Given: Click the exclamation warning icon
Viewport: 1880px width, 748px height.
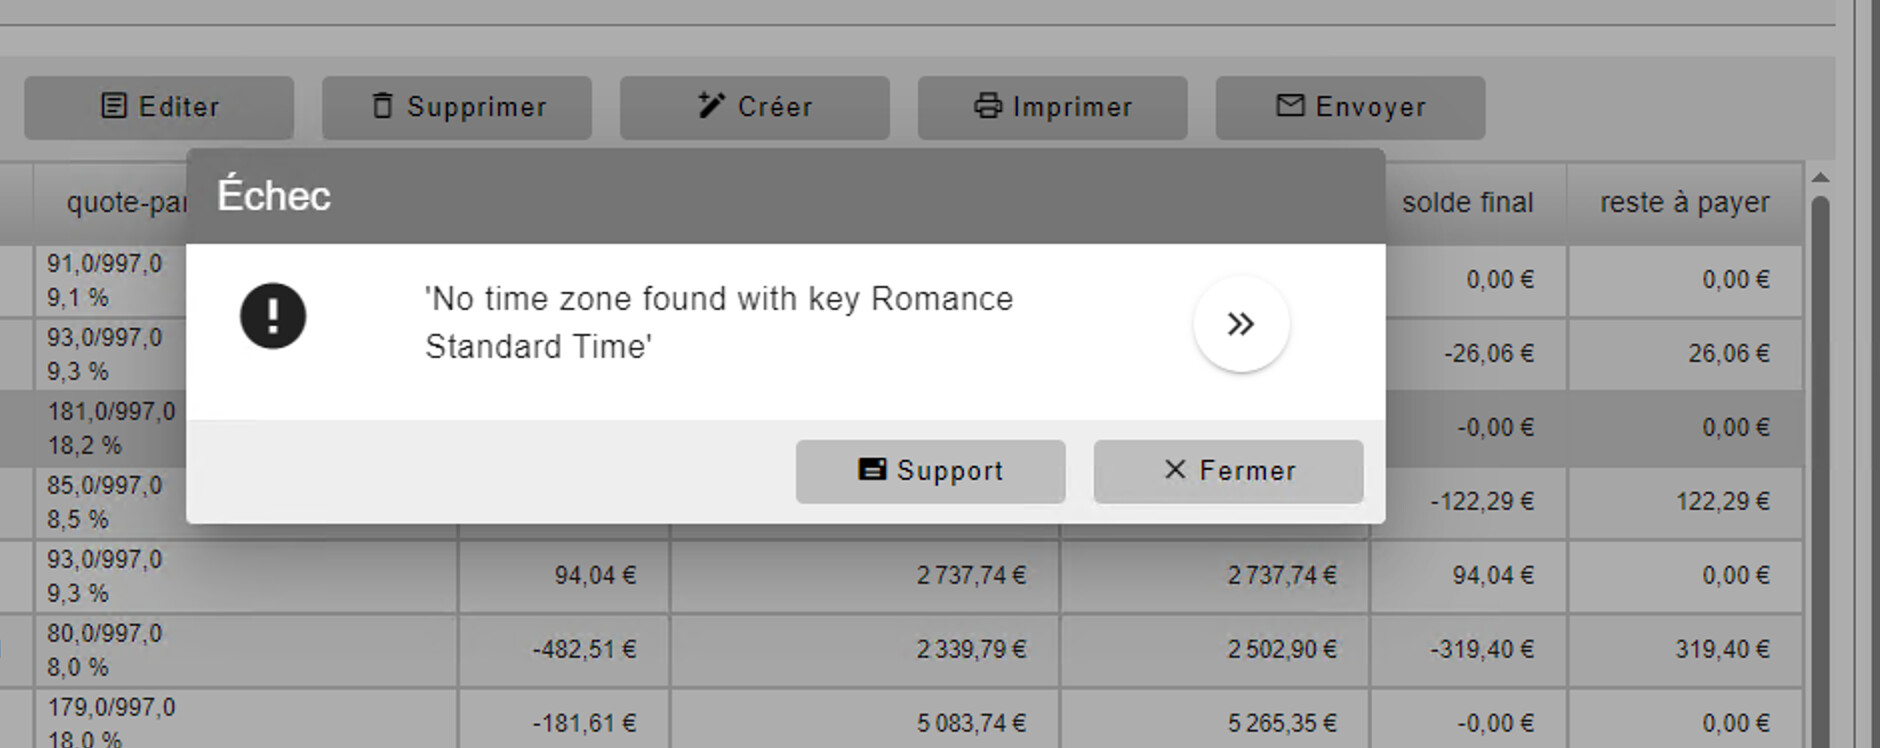Looking at the screenshot, I should [273, 316].
